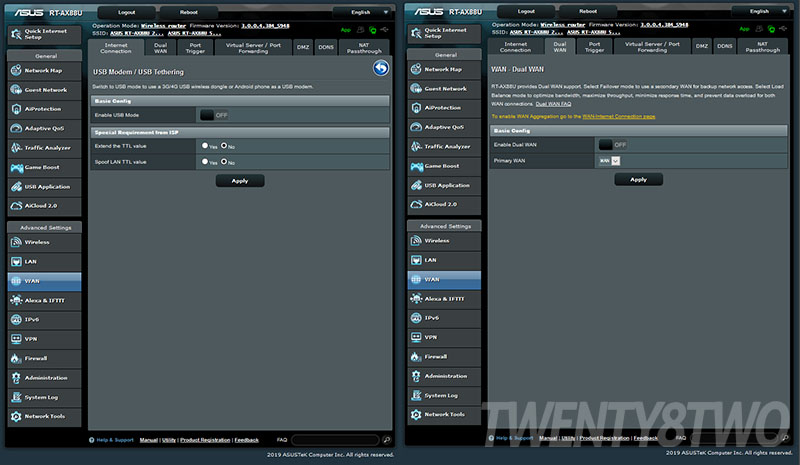
Task: Open Guest Network icon in left window
Action: pyautogui.click(x=16, y=90)
